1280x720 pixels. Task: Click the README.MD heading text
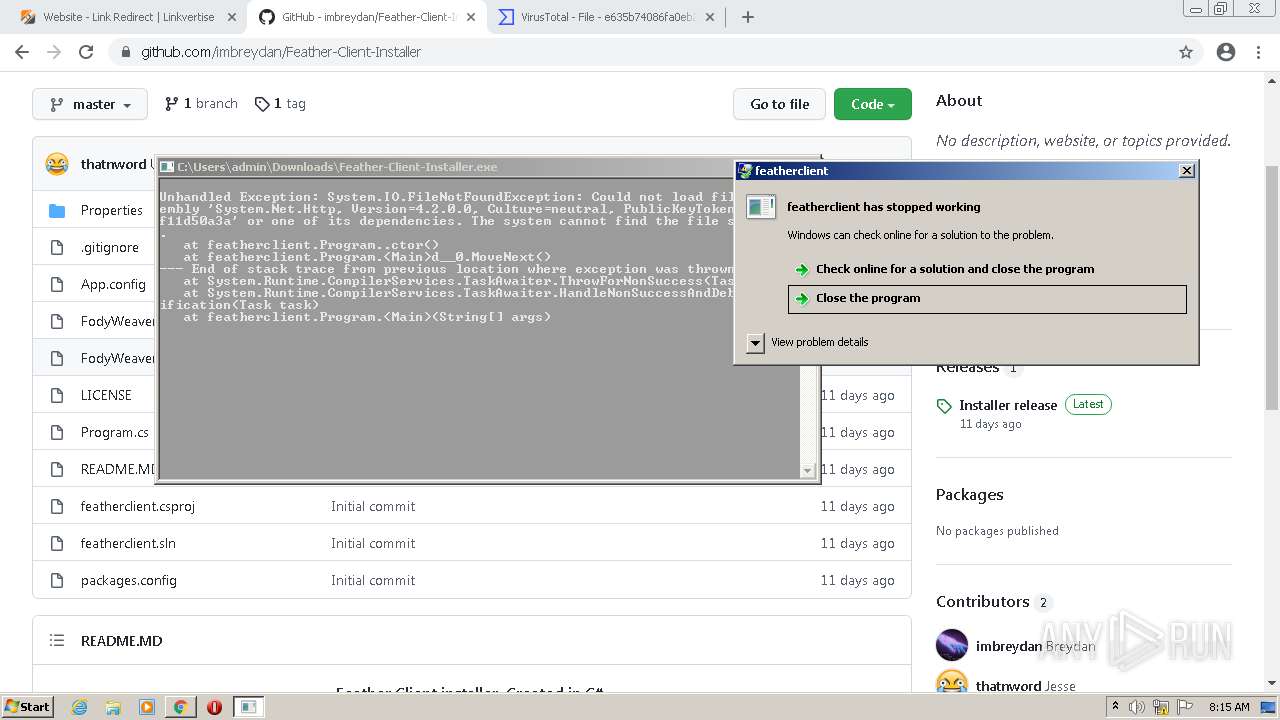121,641
